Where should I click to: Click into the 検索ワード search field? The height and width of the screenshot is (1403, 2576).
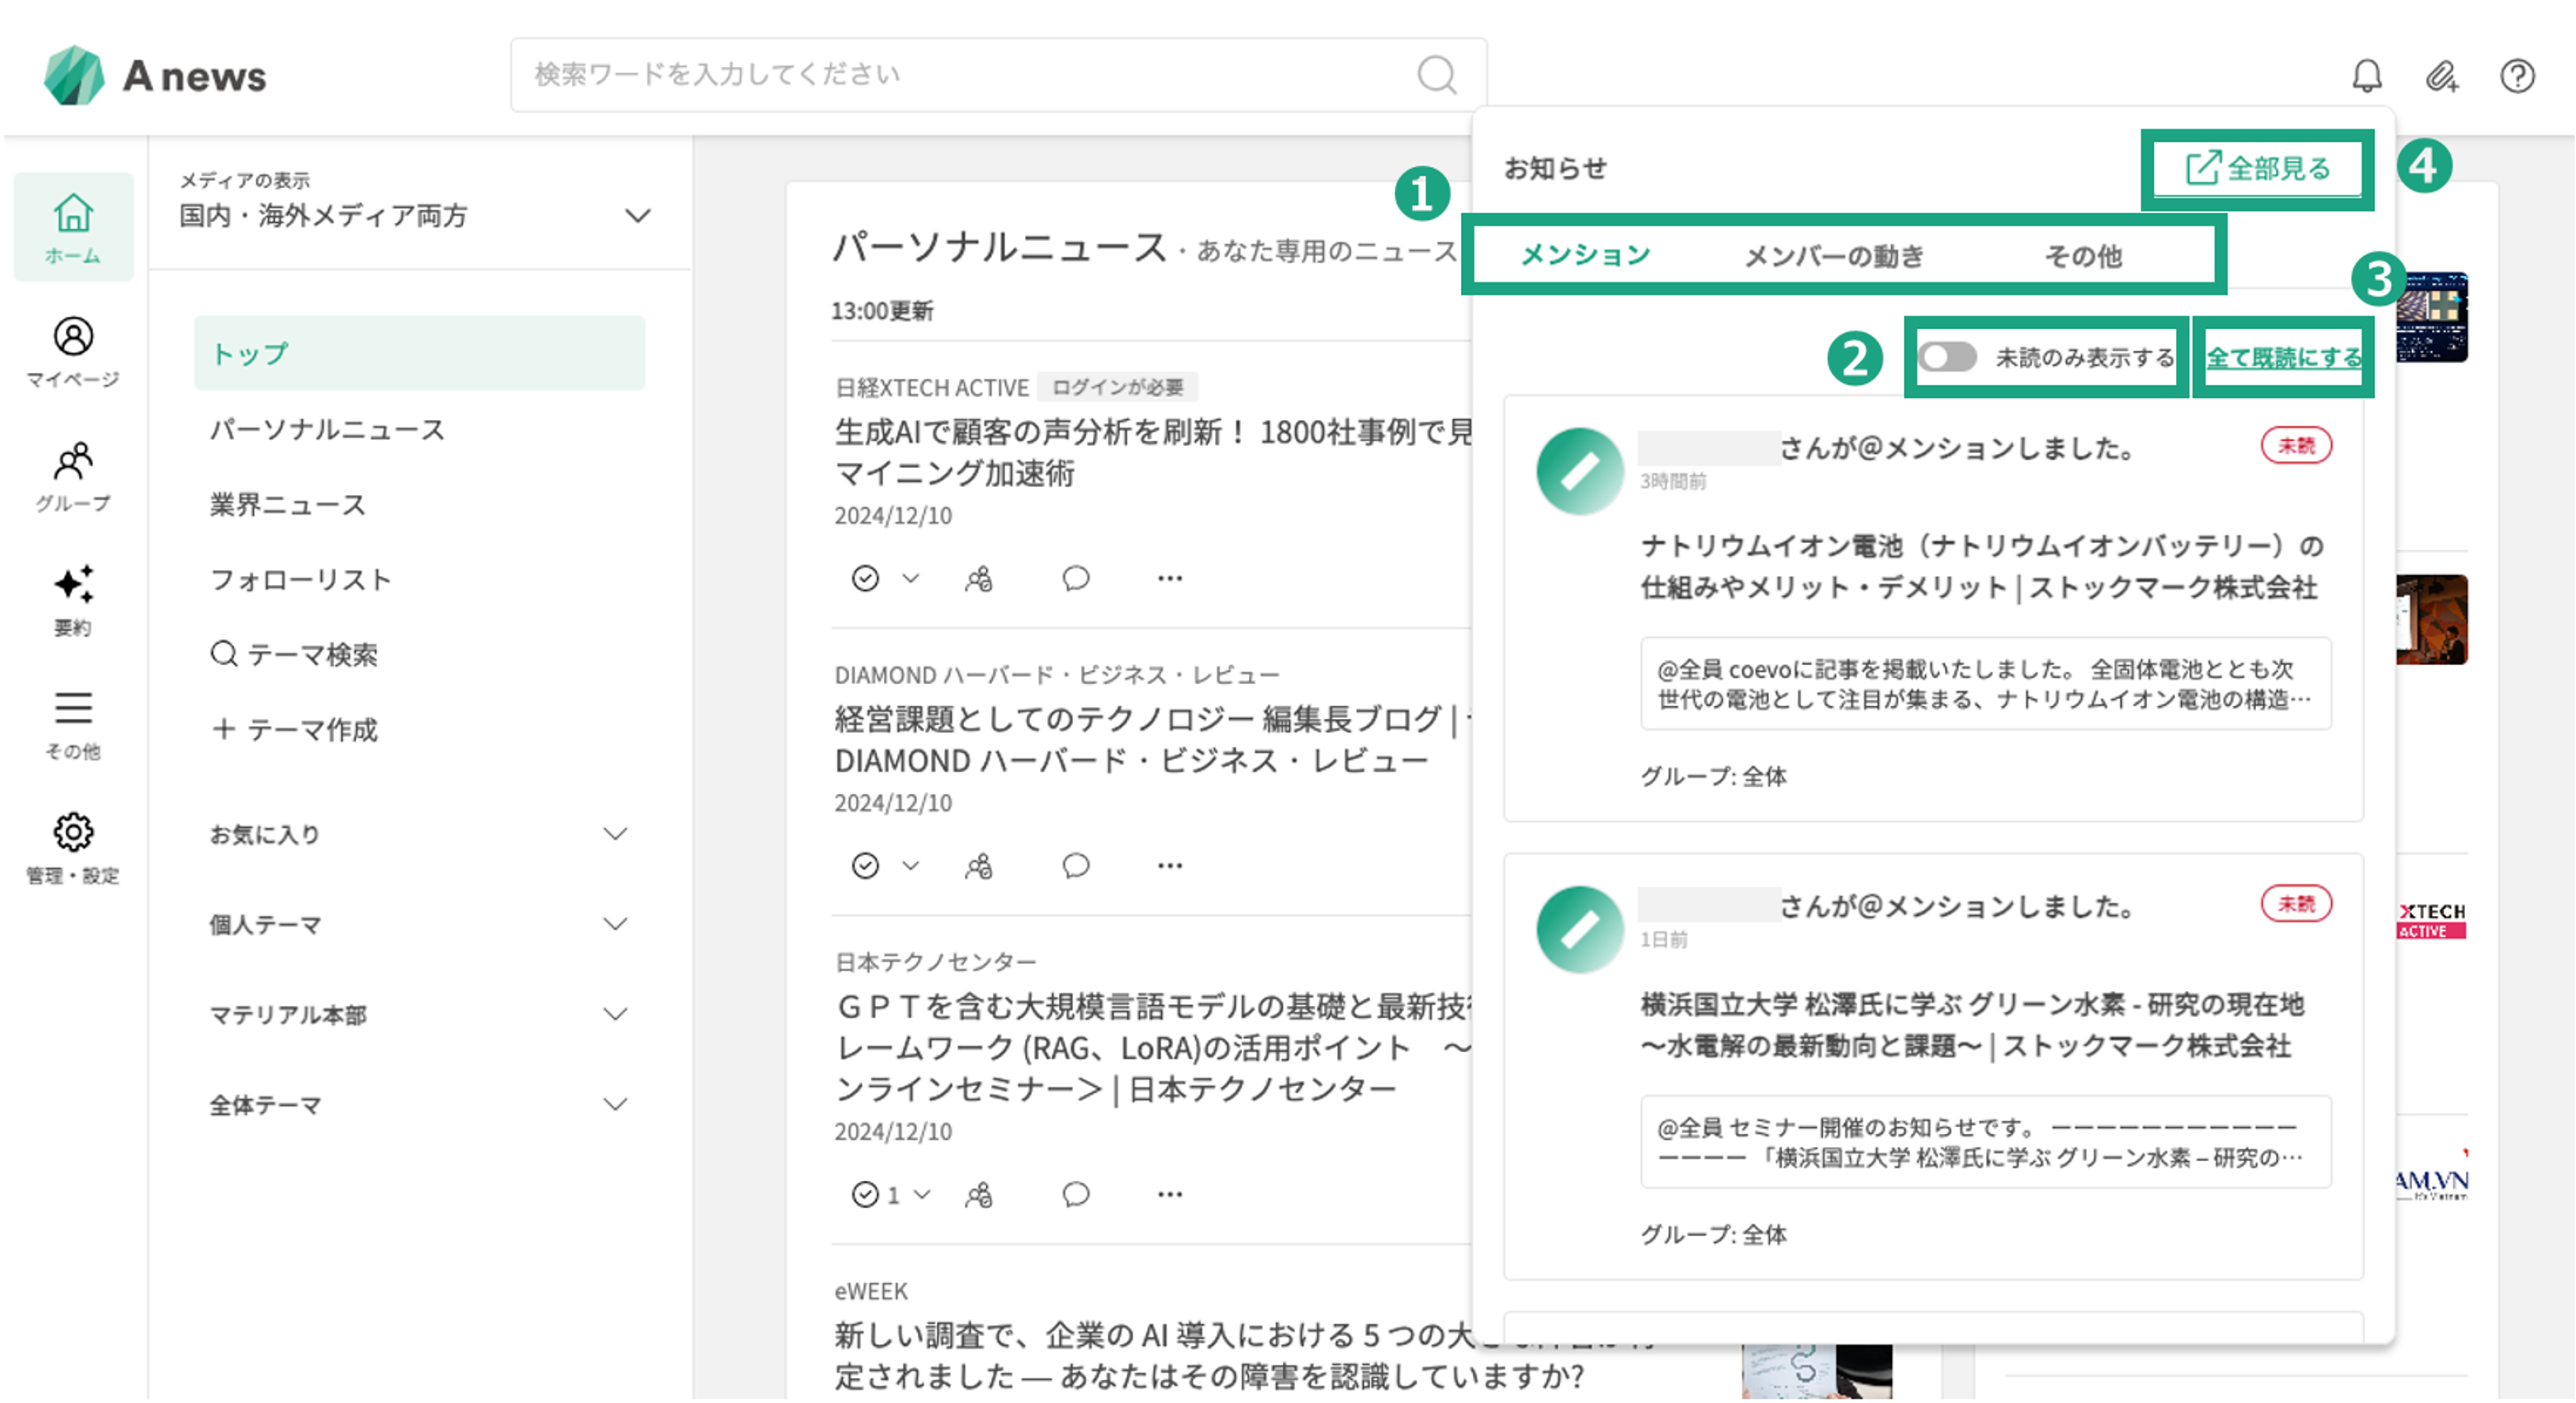pos(960,75)
